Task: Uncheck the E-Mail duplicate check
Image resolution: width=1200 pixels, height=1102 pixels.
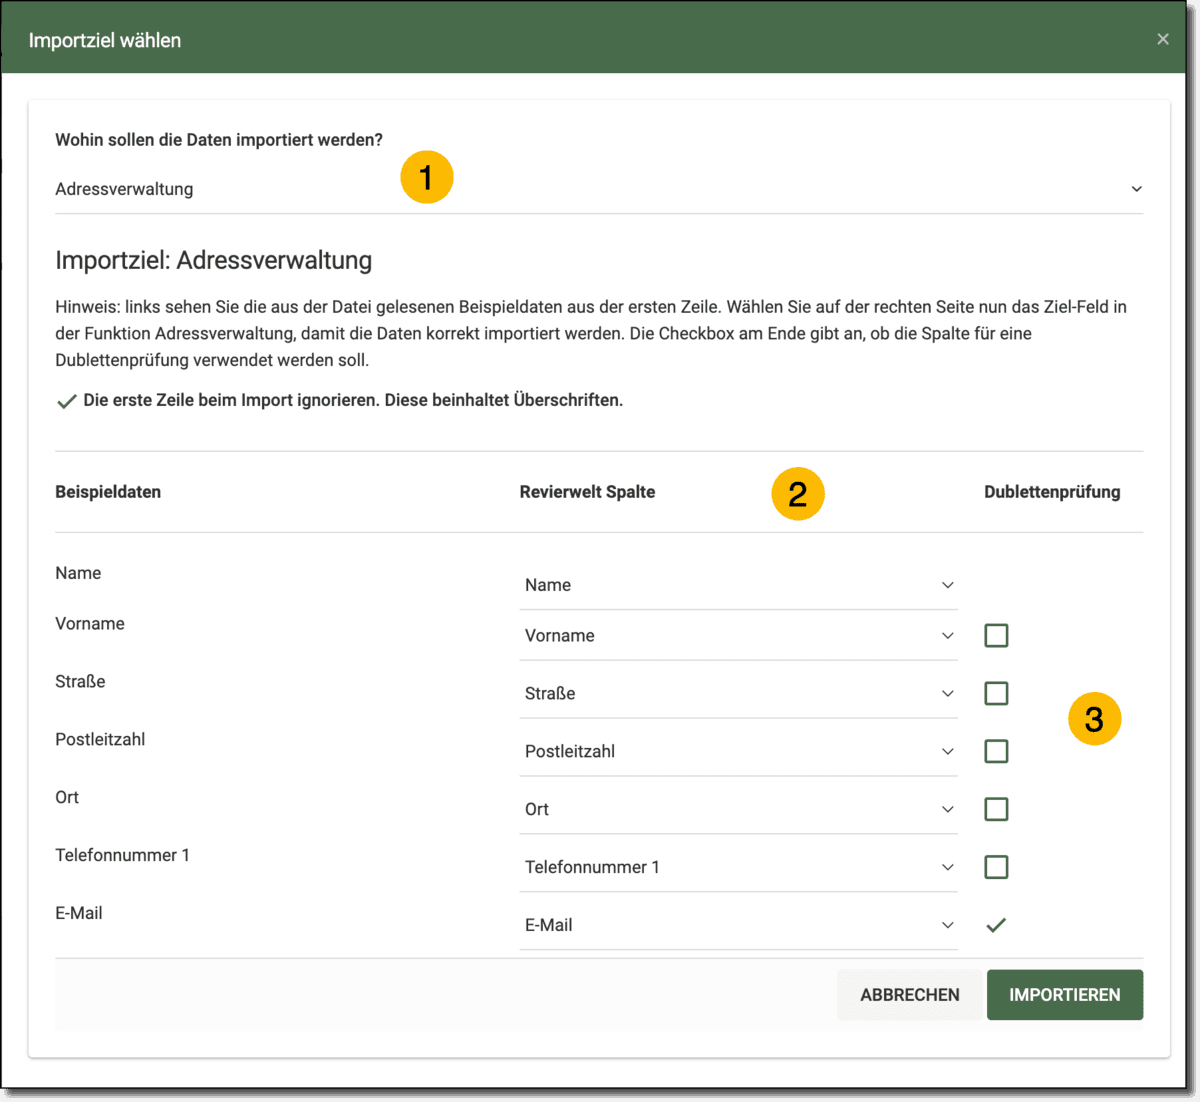Action: [x=996, y=926]
